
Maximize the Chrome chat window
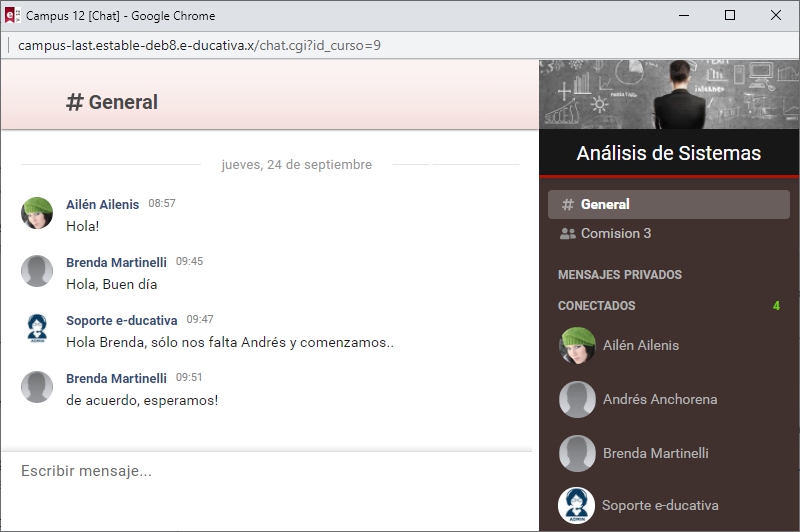(730, 15)
